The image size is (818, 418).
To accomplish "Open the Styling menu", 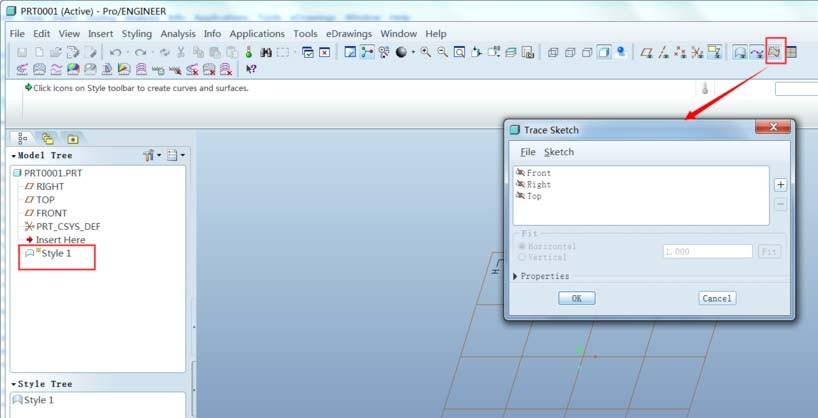I will 136,33.
